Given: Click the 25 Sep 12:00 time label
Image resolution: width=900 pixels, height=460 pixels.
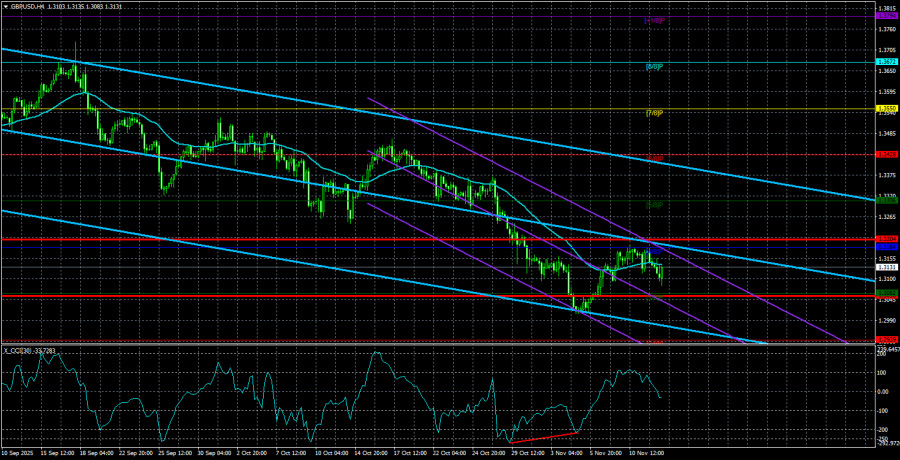Looking at the screenshot, I should tap(176, 454).
